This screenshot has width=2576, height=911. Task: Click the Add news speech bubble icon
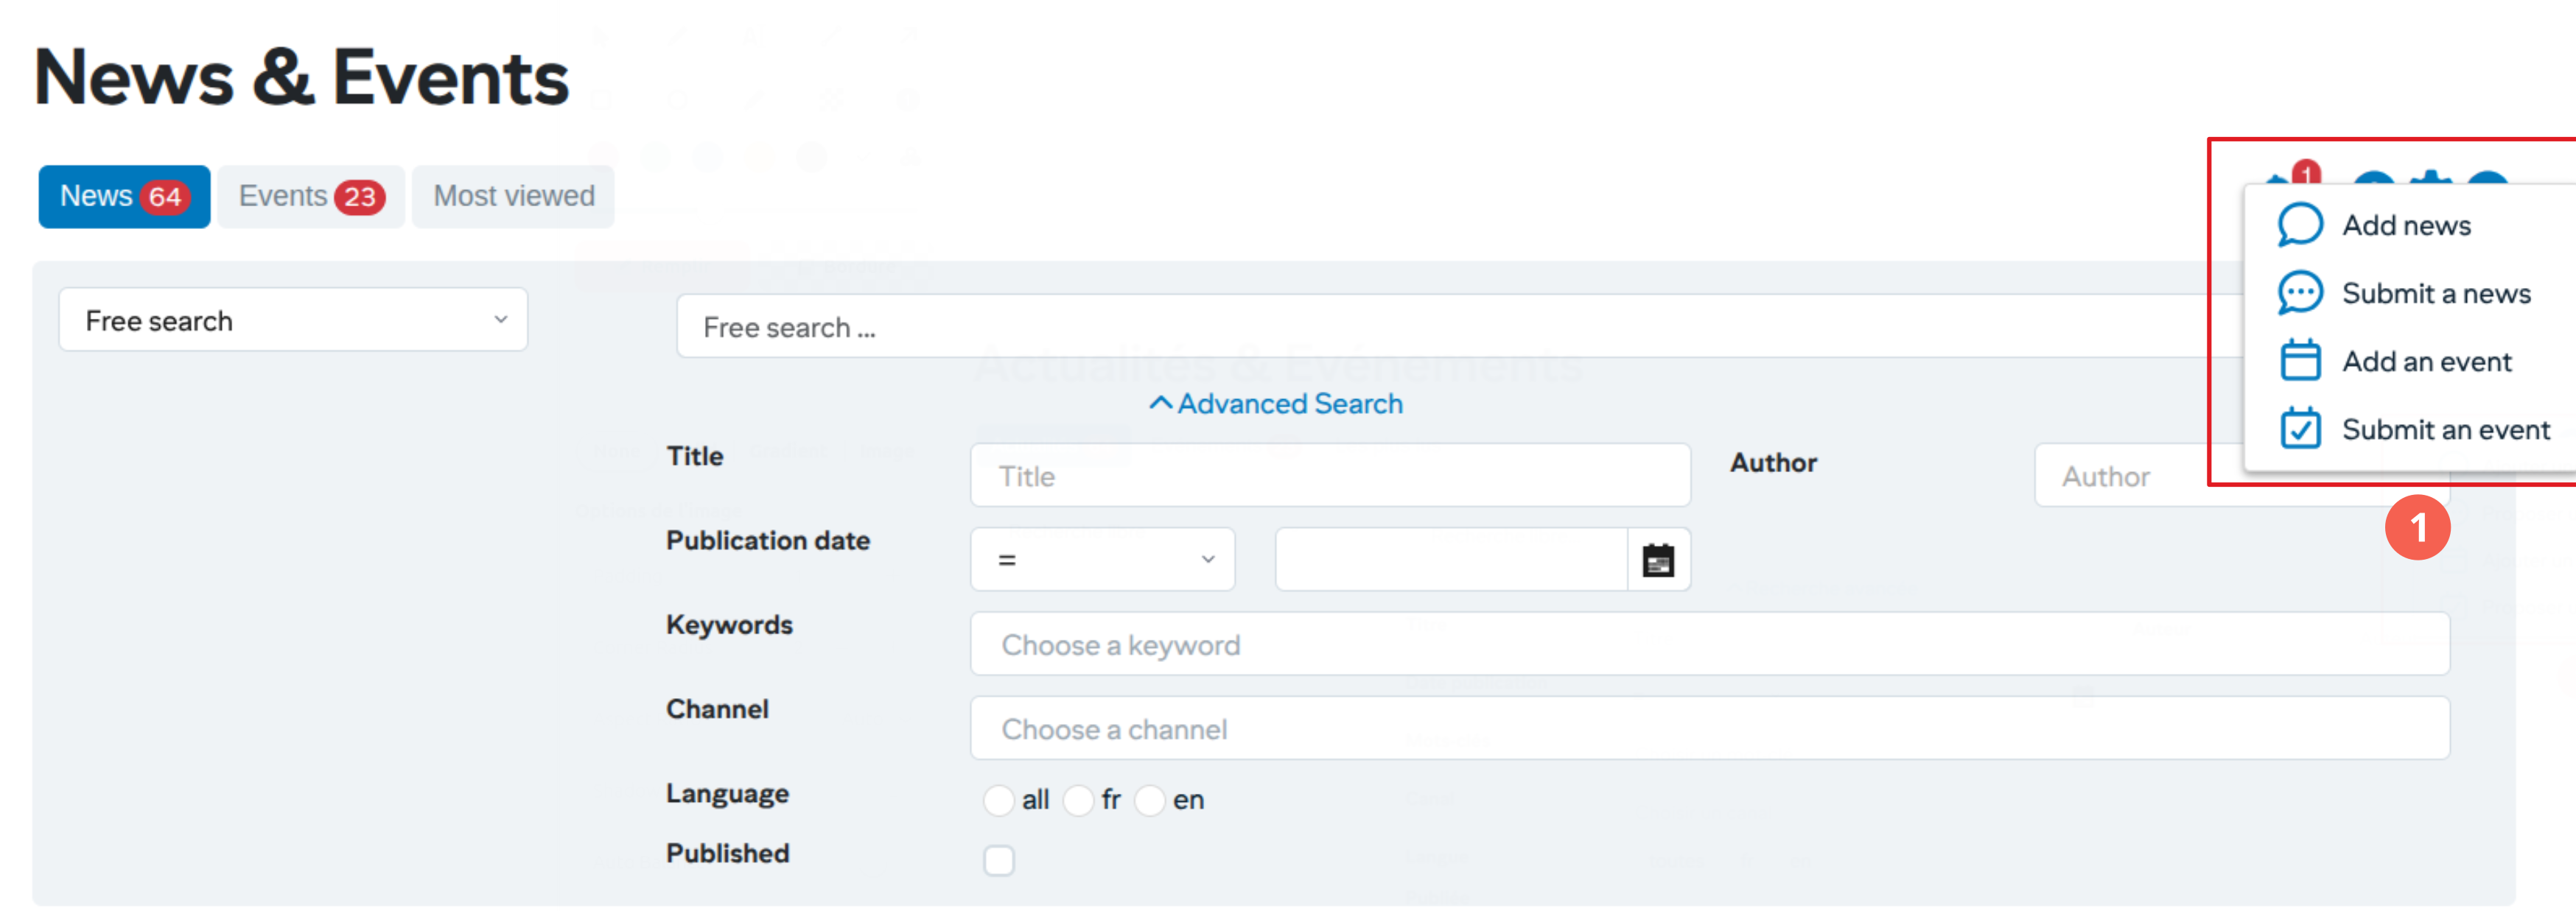2299,225
